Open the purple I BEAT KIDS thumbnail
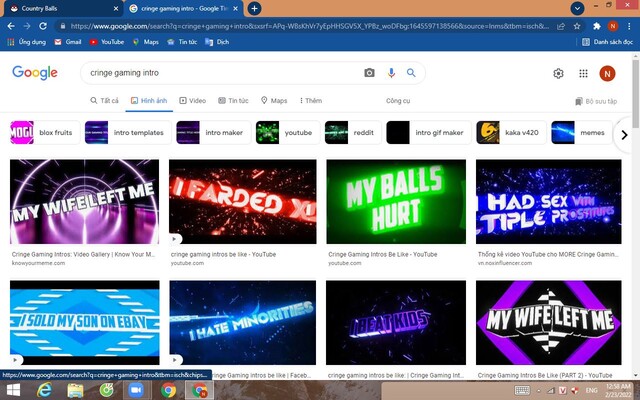640x400 pixels. point(396,322)
